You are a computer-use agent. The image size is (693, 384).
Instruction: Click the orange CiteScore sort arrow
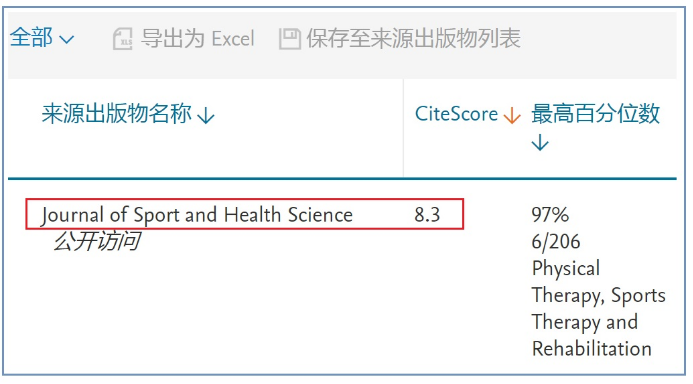pyautogui.click(x=512, y=115)
